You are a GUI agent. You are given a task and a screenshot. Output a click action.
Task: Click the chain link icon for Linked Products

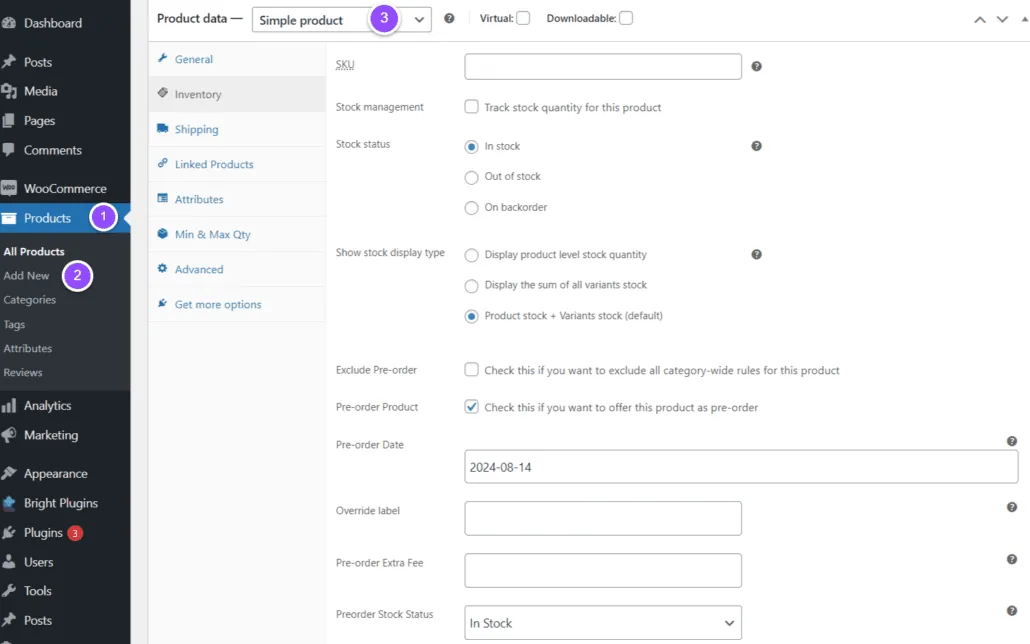pos(162,164)
